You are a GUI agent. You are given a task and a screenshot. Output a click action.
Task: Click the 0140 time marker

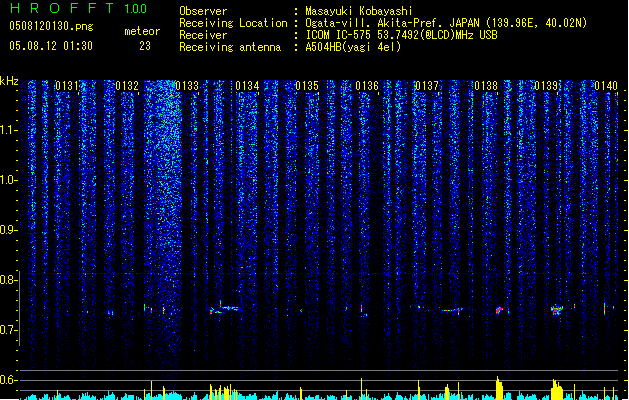point(606,86)
